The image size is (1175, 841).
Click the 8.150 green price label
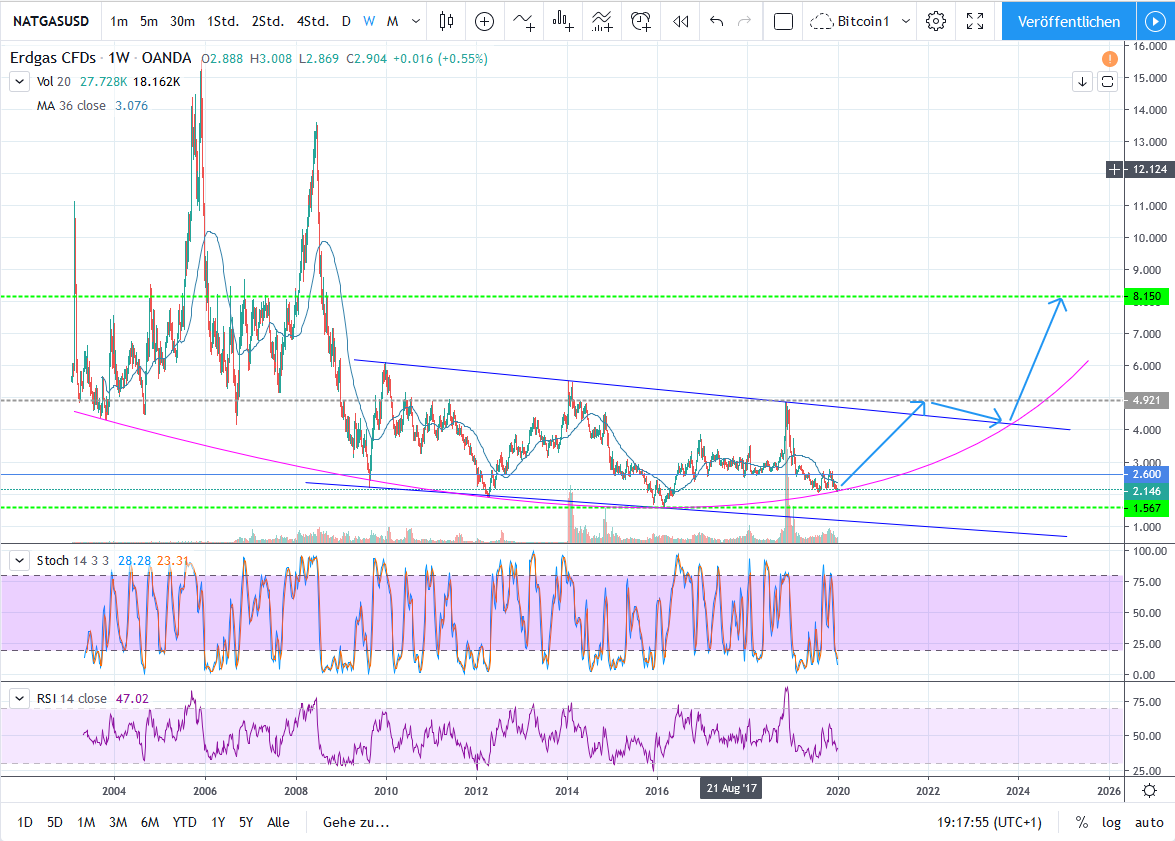pos(1147,296)
